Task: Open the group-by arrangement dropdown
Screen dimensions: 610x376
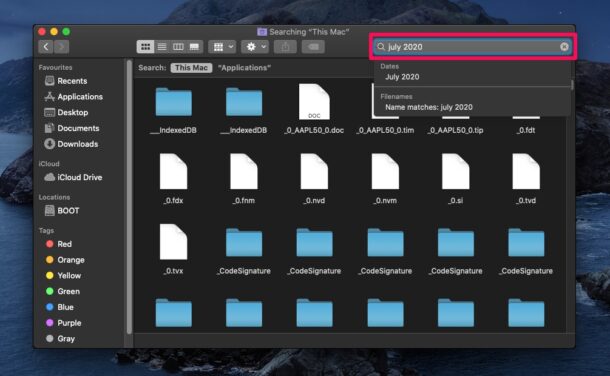Action: click(222, 47)
